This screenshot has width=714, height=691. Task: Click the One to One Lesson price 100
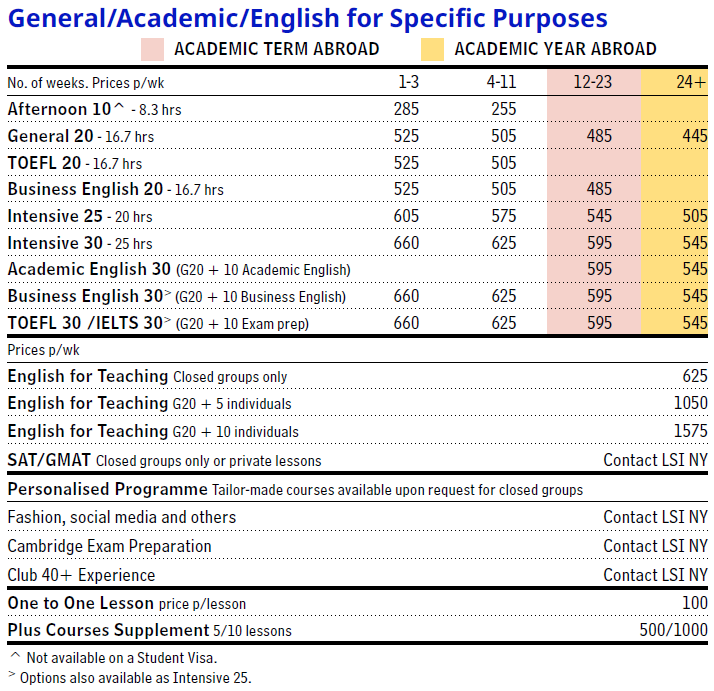[694, 604]
